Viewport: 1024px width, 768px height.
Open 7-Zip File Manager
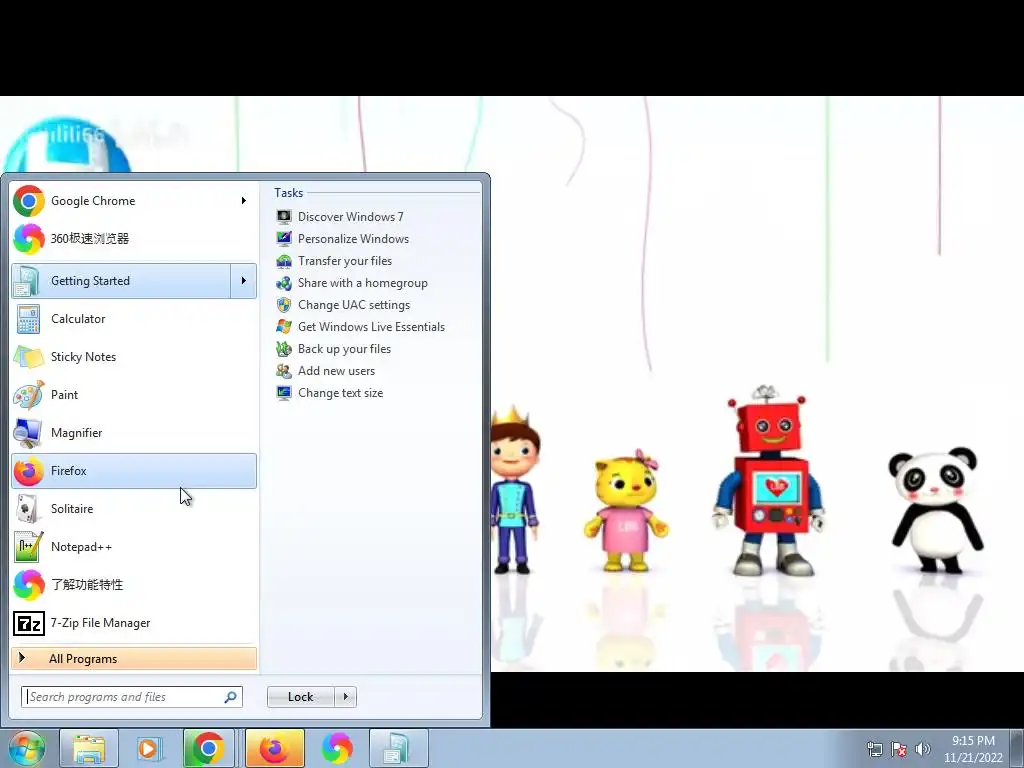pyautogui.click(x=134, y=623)
